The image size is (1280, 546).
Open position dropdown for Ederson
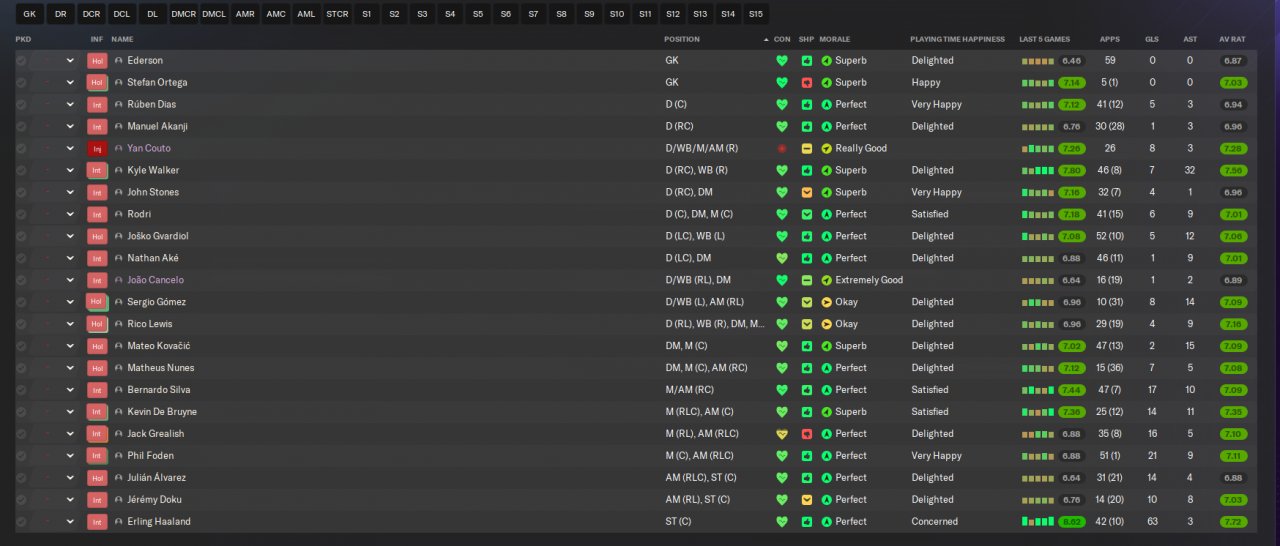(x=70, y=60)
